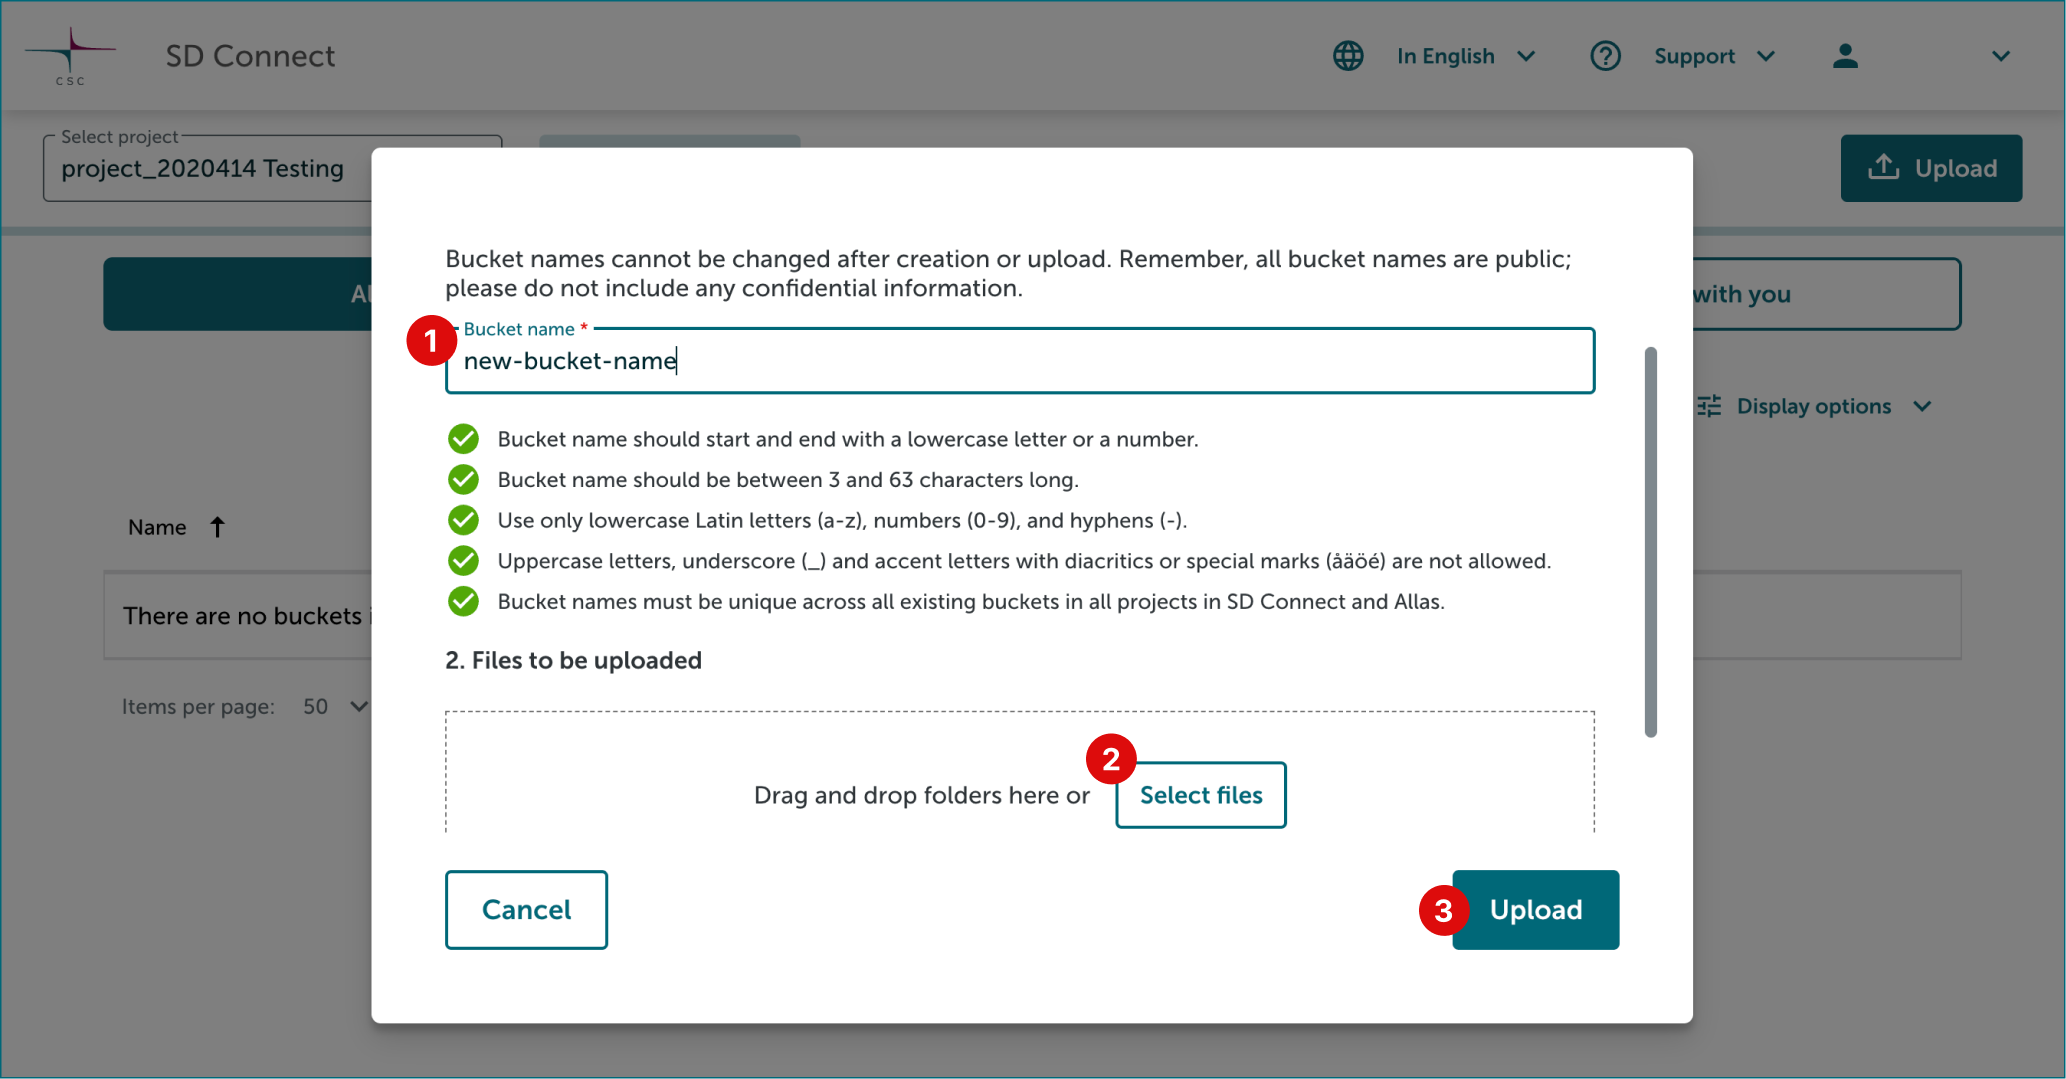Click '2. Files to be uploaded' heading
The height and width of the screenshot is (1079, 2066).
point(573,660)
